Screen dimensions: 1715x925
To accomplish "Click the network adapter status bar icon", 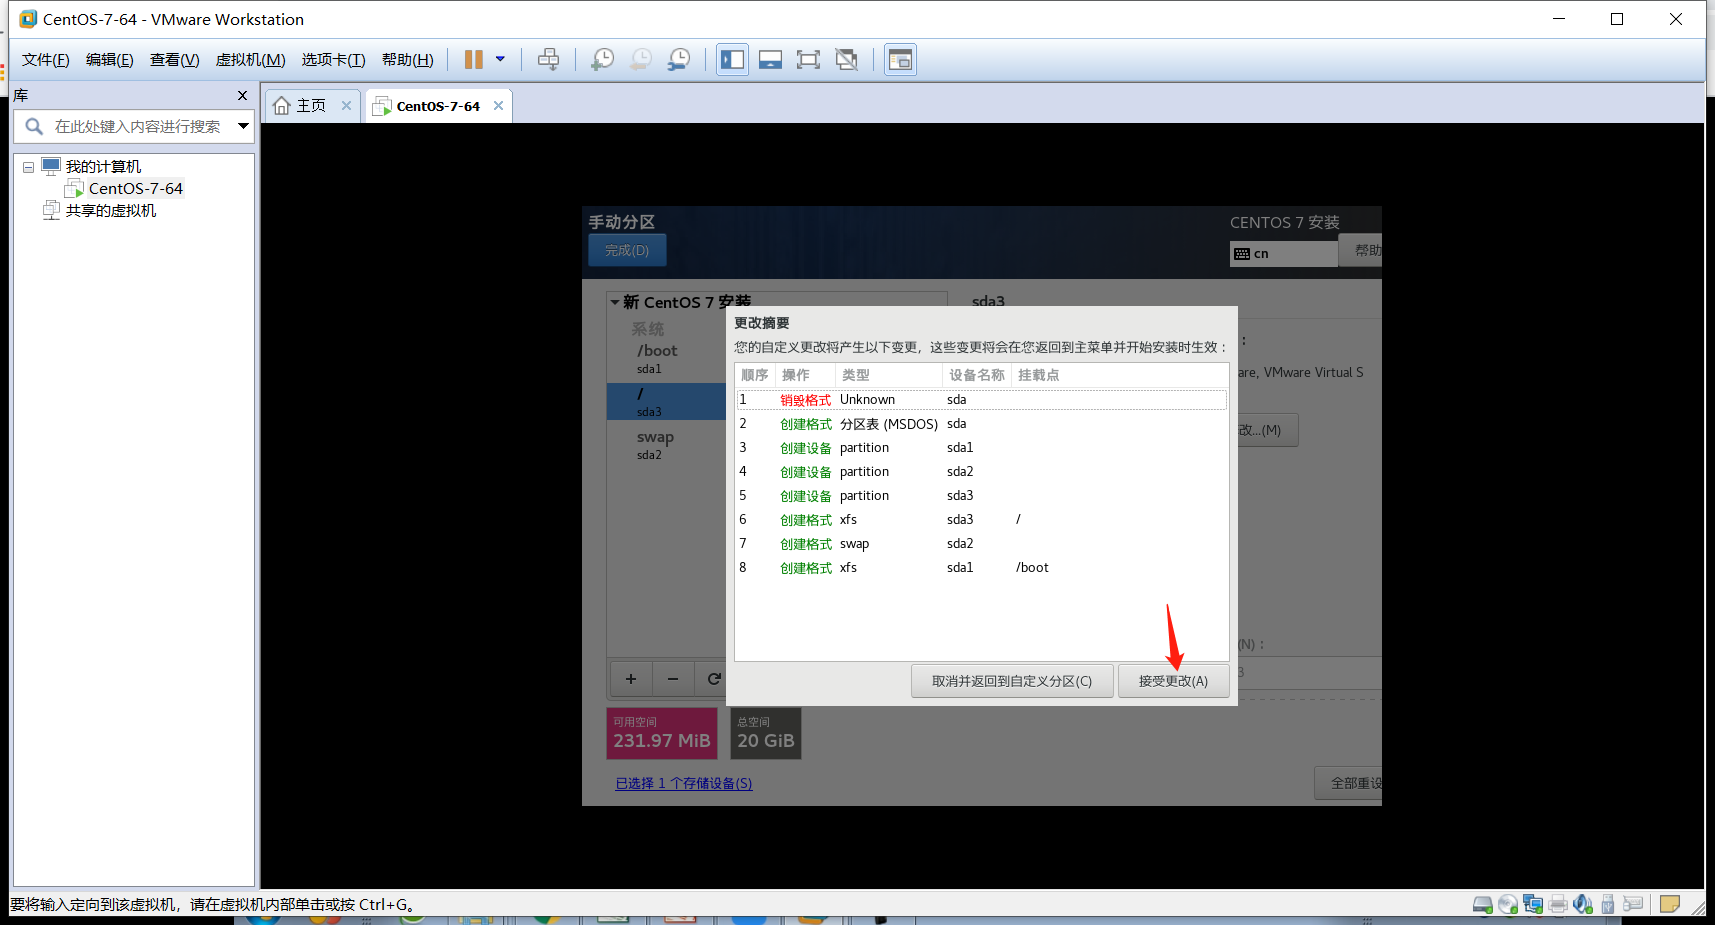I will [1533, 905].
